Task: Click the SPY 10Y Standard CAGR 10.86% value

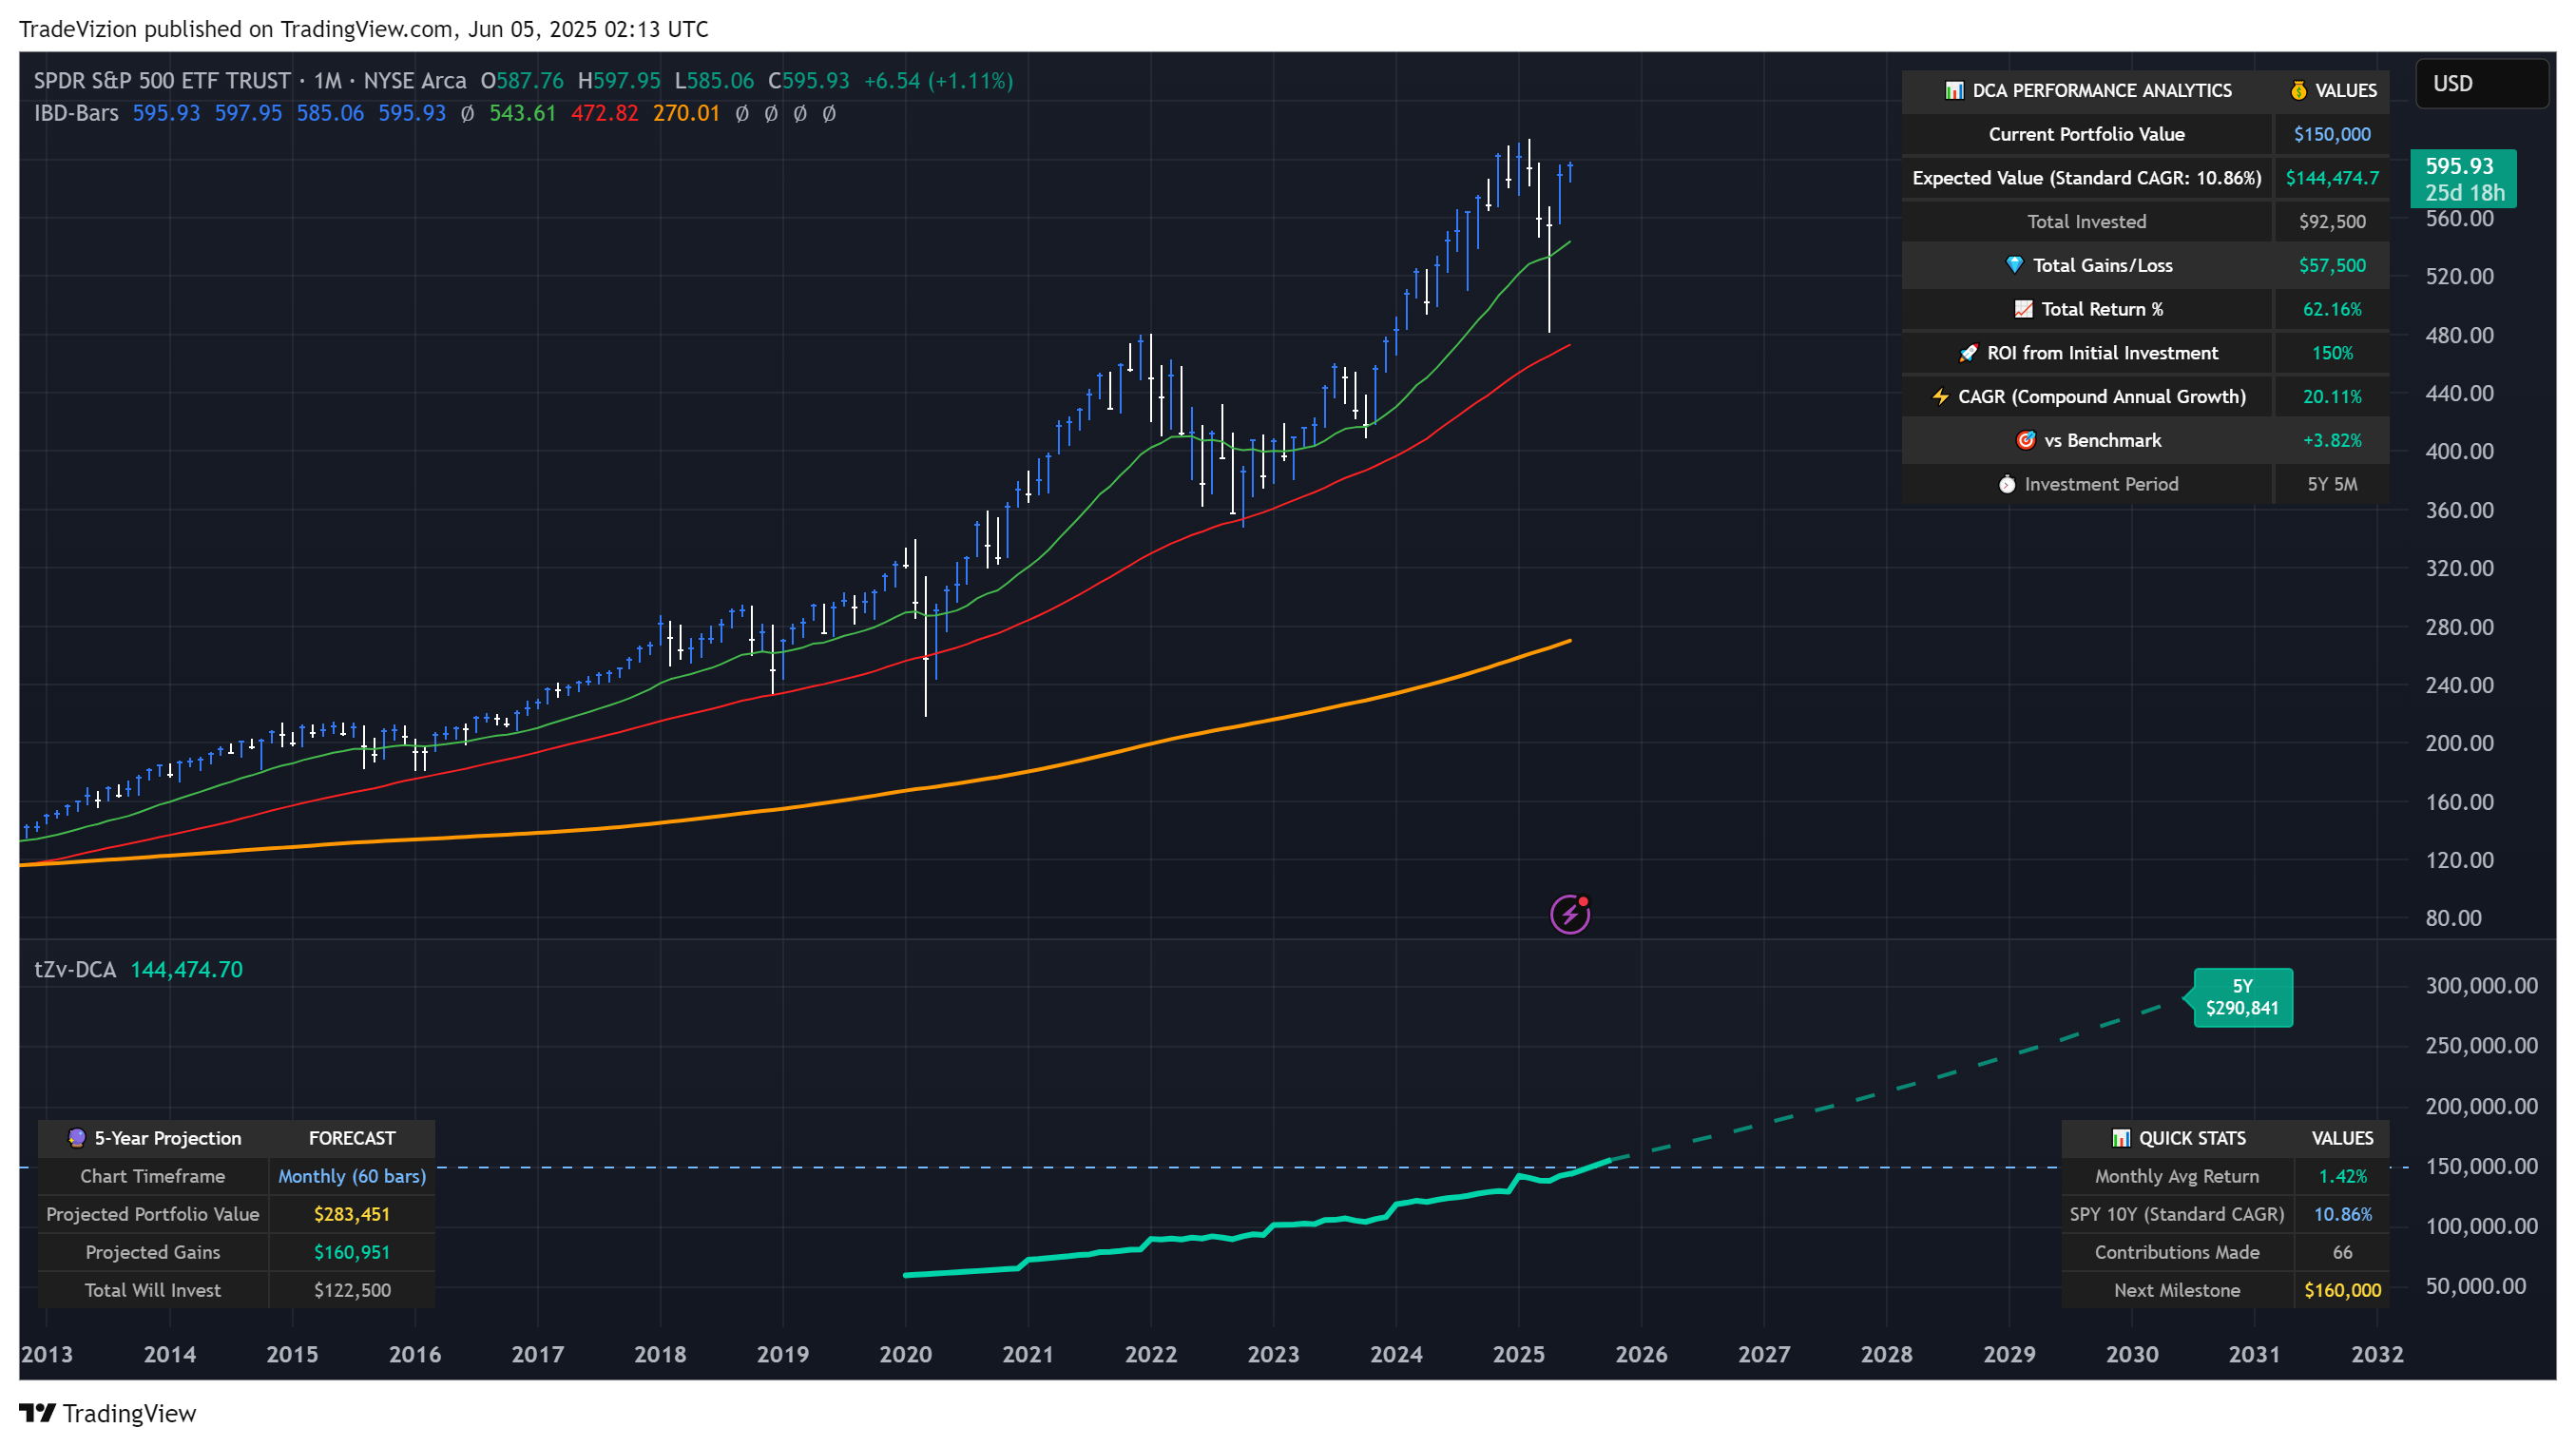Action: (2342, 1214)
